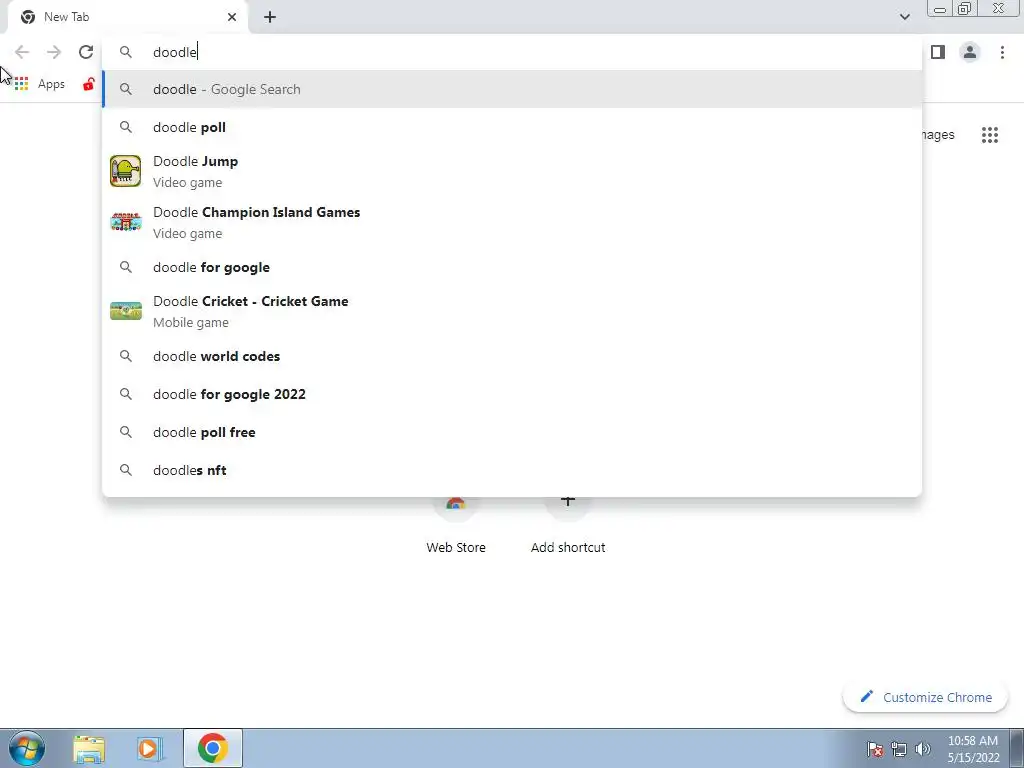This screenshot has height=768, width=1024.
Task: Click the search icon beside 'doodles nft'
Action: [x=126, y=470]
